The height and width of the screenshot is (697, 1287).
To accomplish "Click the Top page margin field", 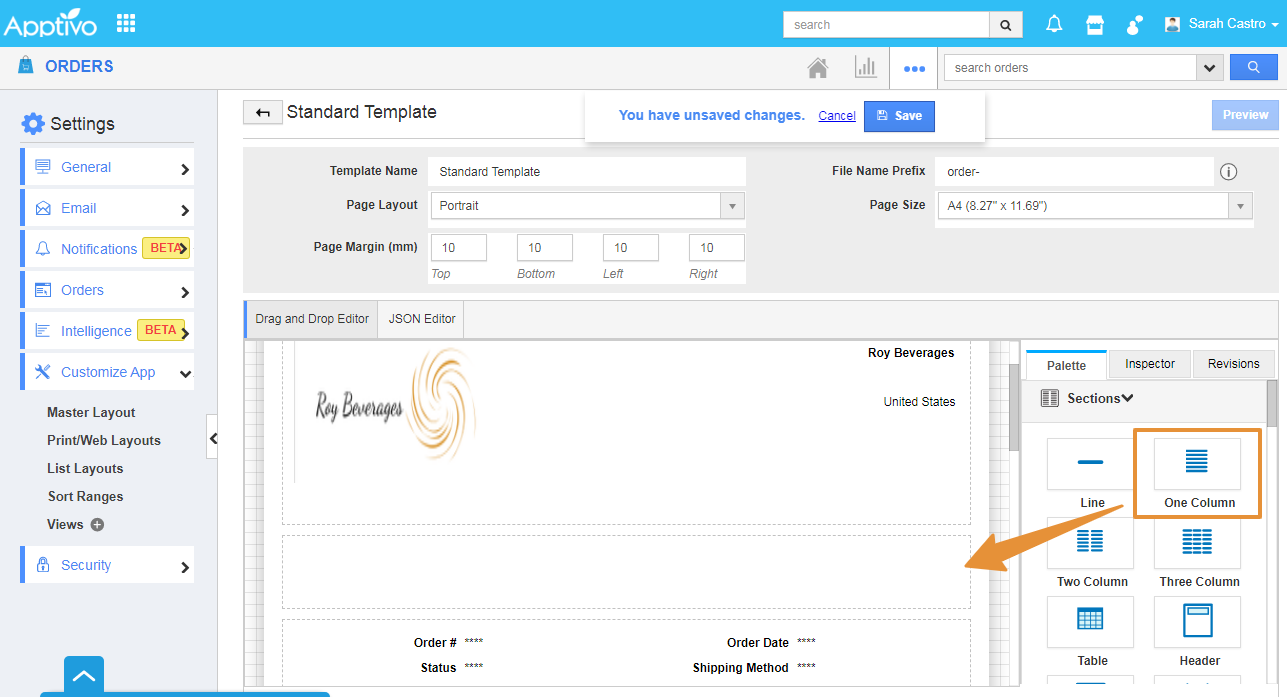I will point(459,248).
